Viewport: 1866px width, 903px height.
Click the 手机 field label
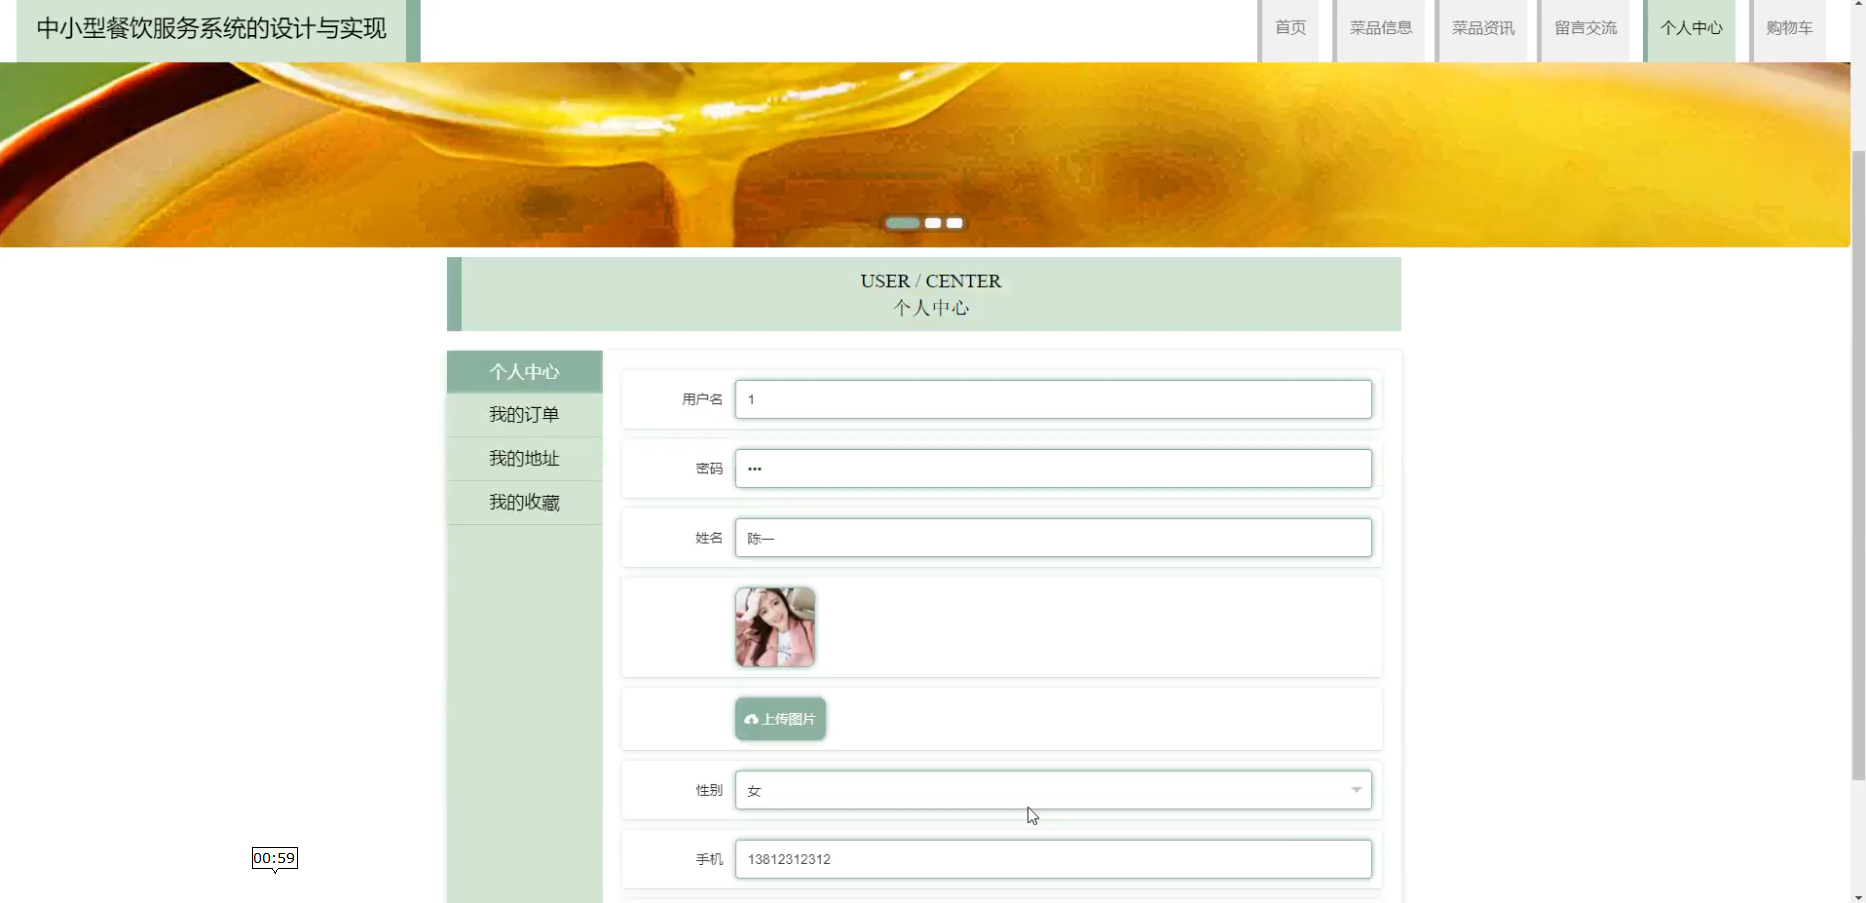pyautogui.click(x=709, y=859)
